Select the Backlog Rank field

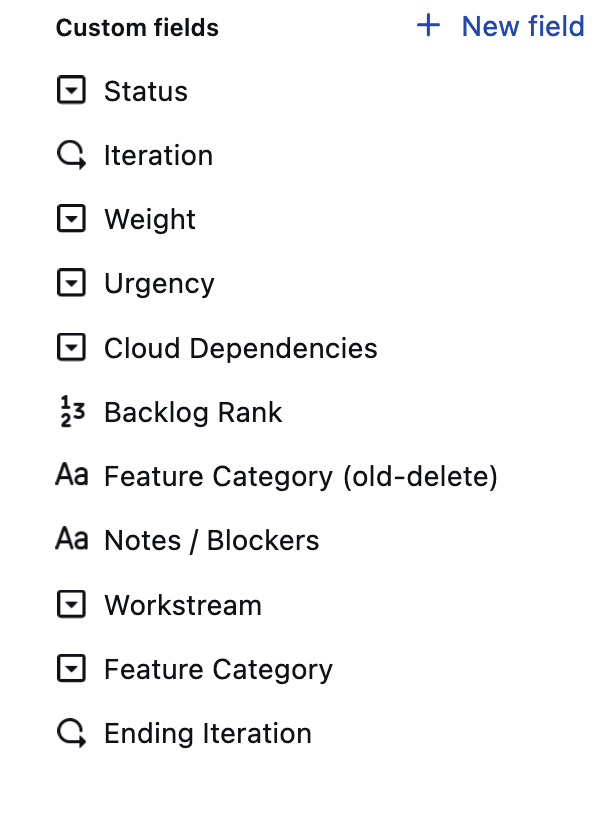193,412
